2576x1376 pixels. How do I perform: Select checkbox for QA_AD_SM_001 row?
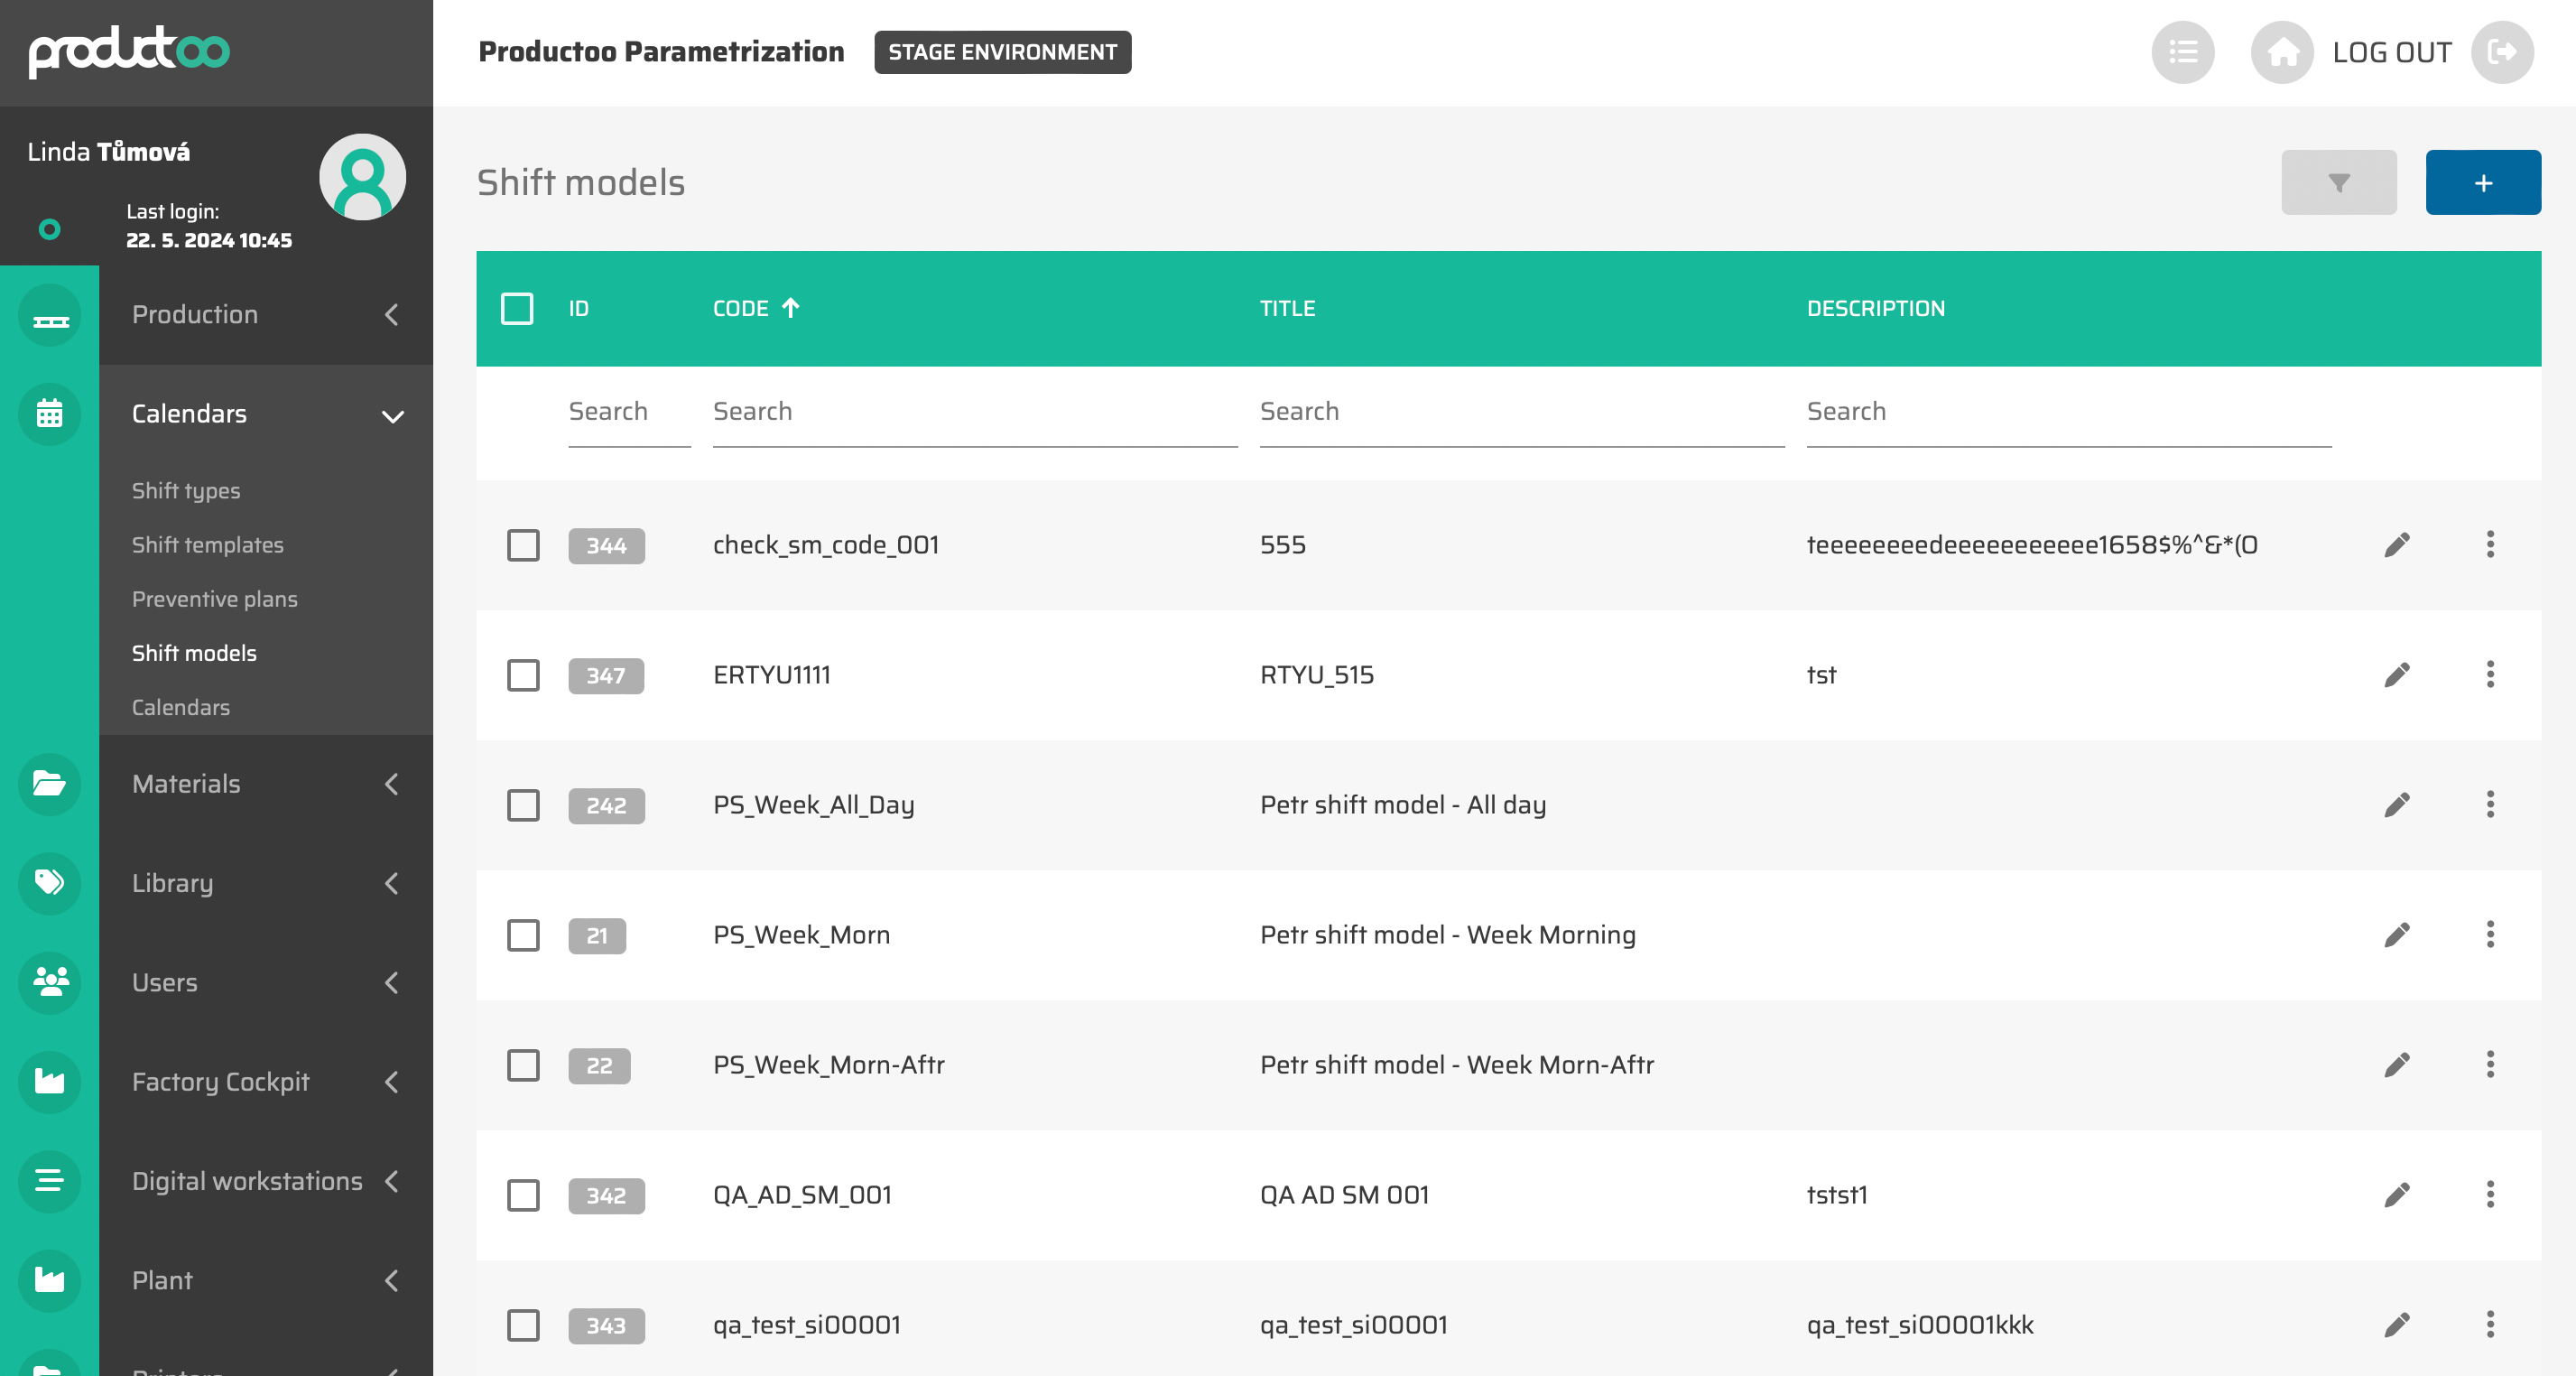523,1195
